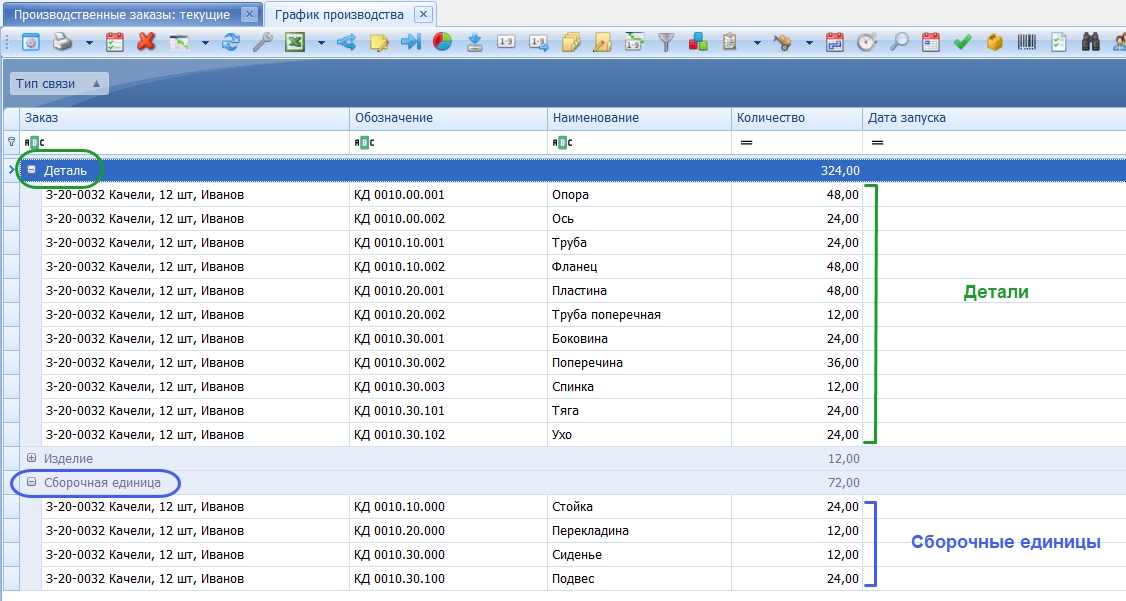This screenshot has width=1126, height=601.
Task: Click the colored cubes icon
Action: [x=698, y=42]
